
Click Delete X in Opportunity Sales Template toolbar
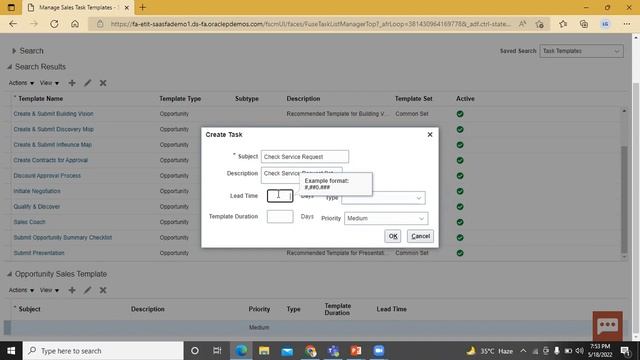point(103,290)
